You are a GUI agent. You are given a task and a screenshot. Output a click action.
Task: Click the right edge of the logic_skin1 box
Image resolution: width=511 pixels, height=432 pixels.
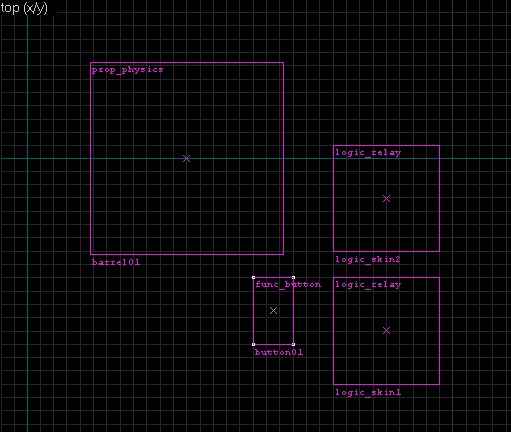(x=439, y=331)
